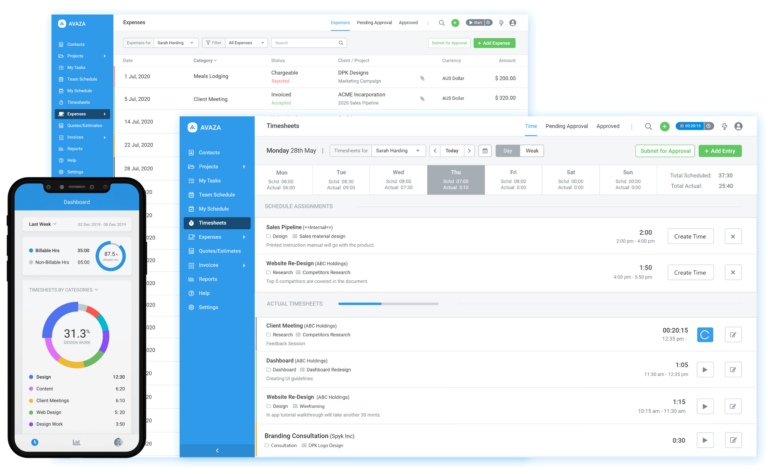The image size is (768, 474).
Task: Open Team Schedule in the Timesheets sidebar
Action: [x=216, y=194]
